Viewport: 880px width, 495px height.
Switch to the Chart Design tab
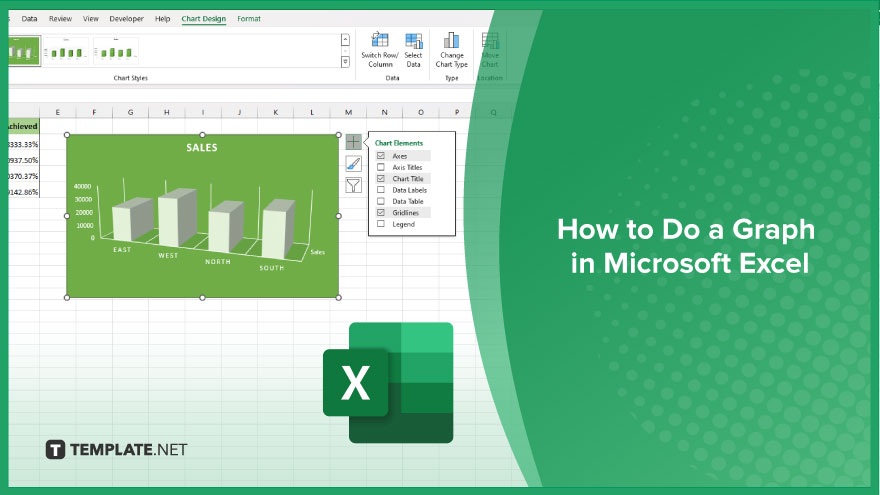tap(203, 19)
